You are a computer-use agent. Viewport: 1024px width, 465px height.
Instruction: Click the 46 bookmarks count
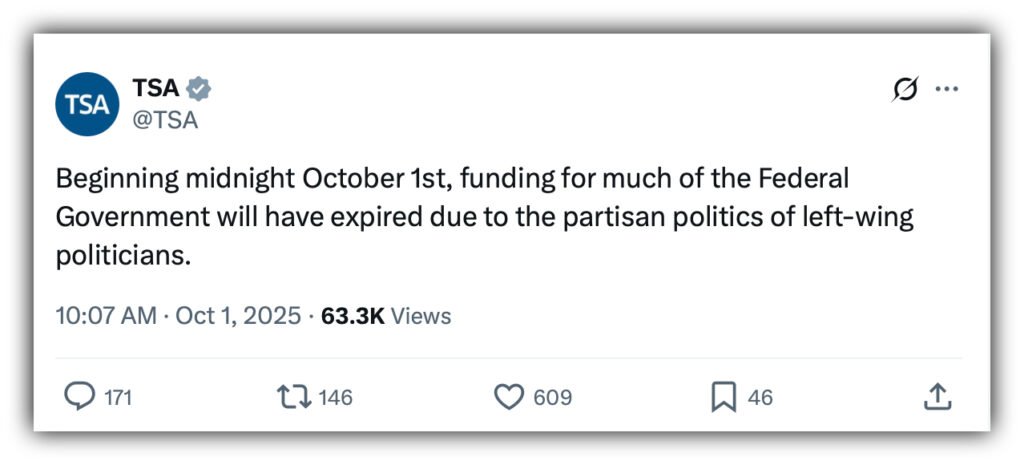pyautogui.click(x=760, y=398)
